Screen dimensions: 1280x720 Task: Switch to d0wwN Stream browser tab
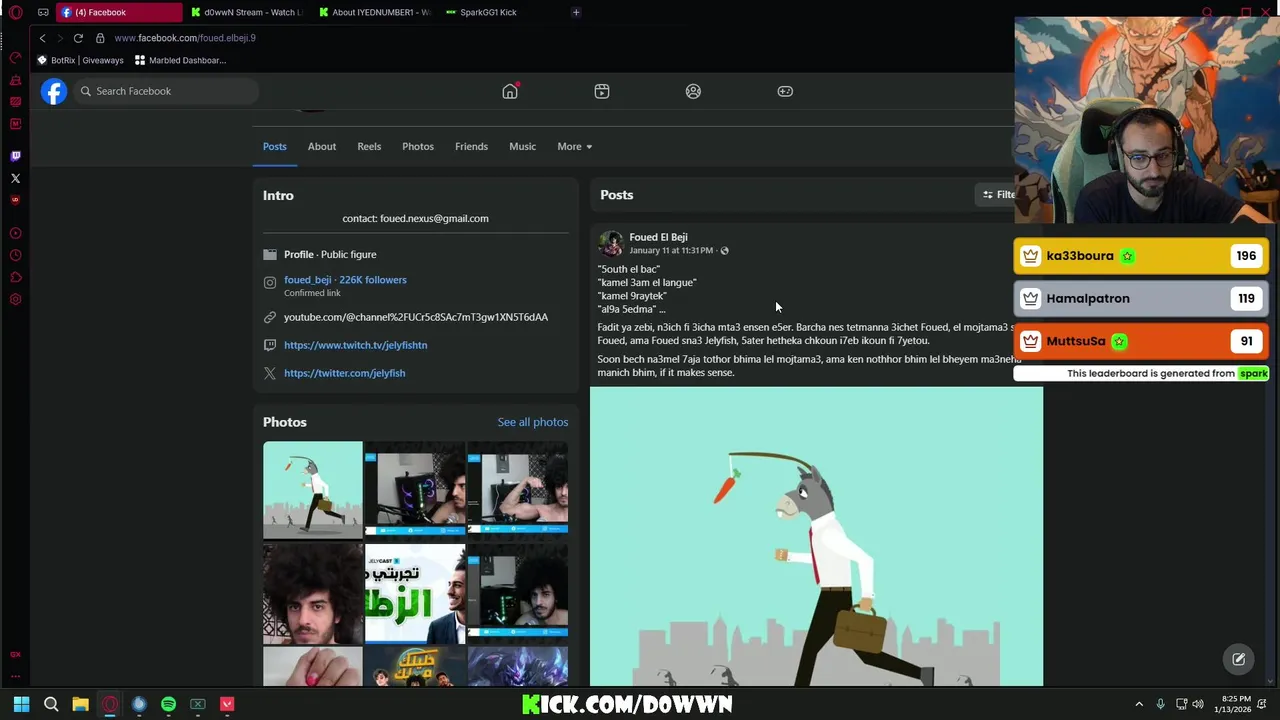pos(247,12)
